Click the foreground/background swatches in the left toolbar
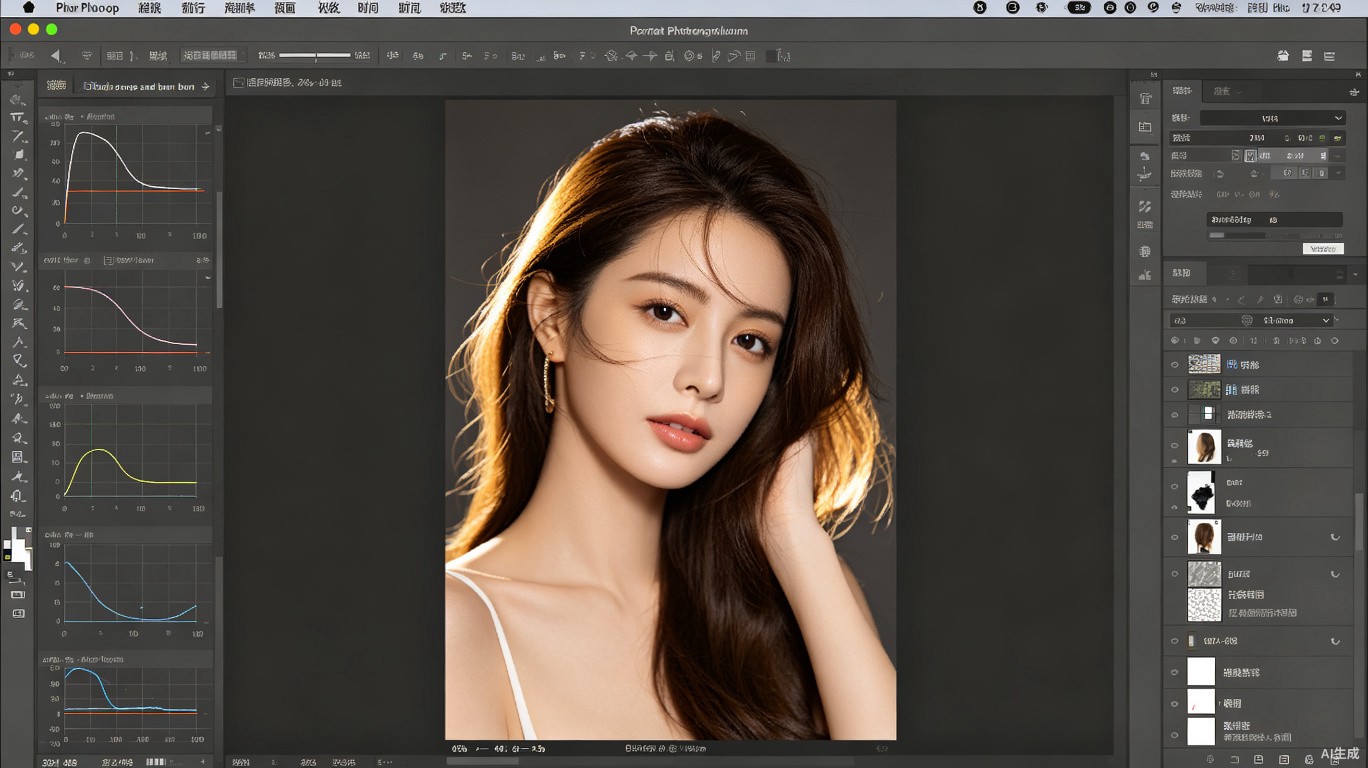This screenshot has width=1368, height=768. pyautogui.click(x=17, y=549)
